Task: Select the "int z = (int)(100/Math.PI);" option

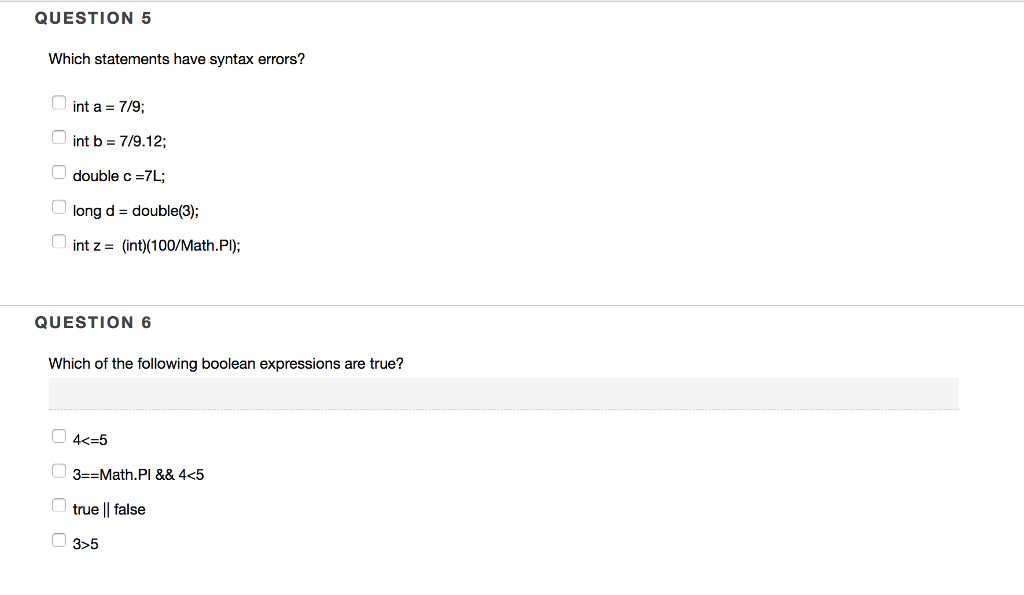Action: pyautogui.click(x=59, y=240)
